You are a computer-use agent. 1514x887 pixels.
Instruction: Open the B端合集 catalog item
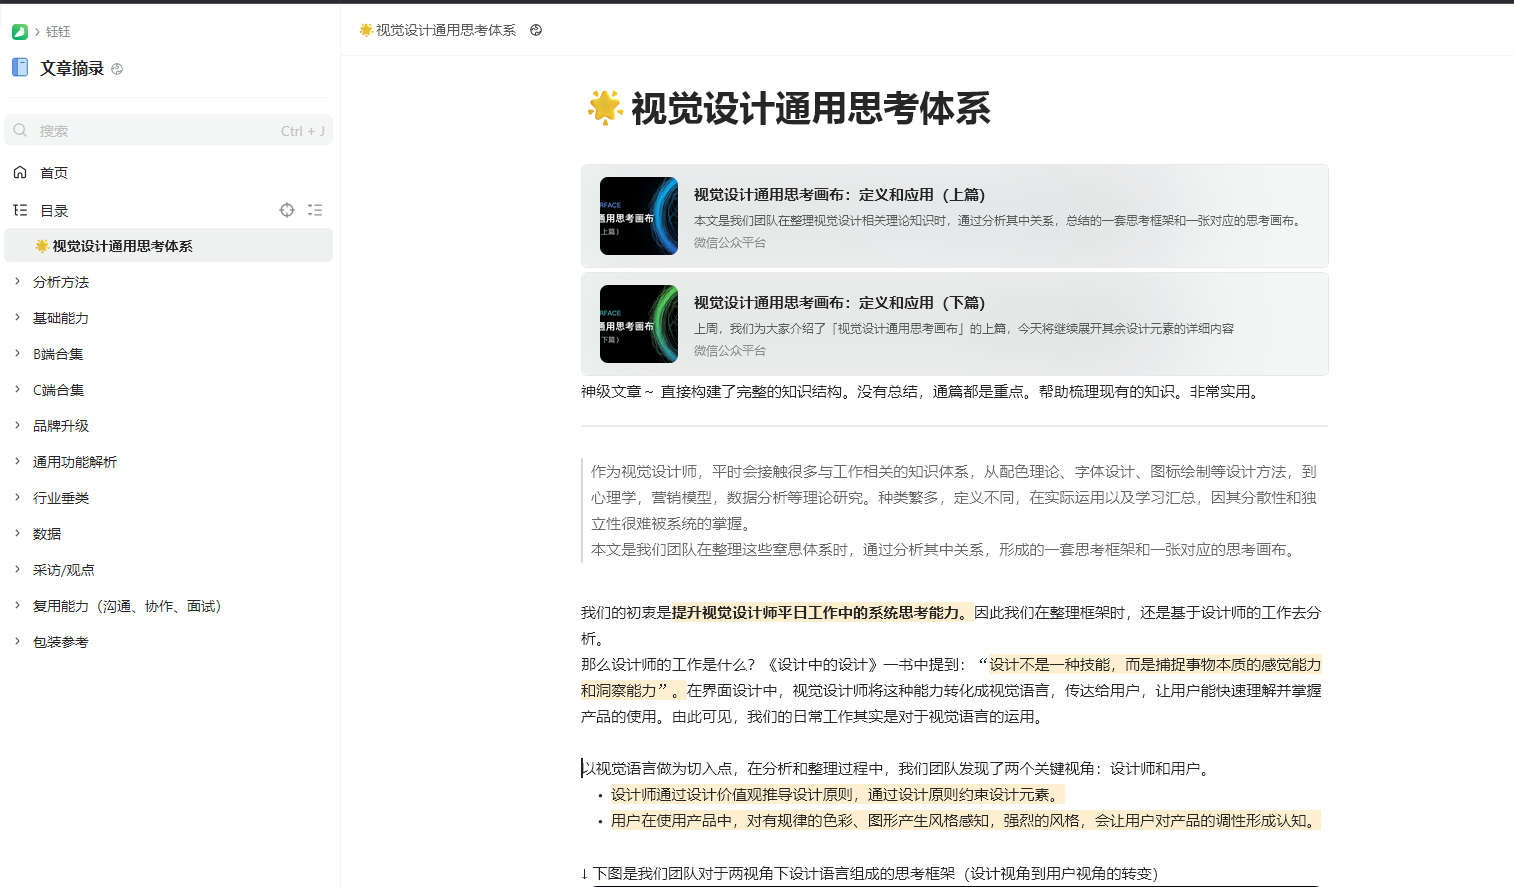click(58, 354)
